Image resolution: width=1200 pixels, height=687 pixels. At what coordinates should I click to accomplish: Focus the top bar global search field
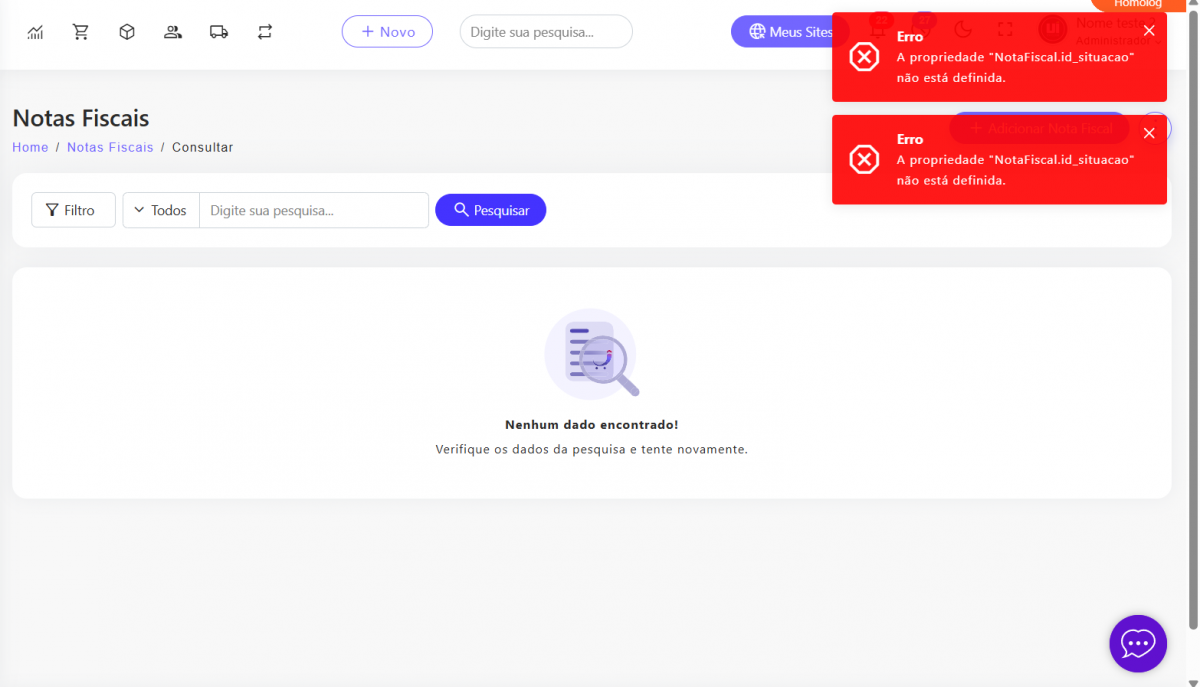pos(545,32)
